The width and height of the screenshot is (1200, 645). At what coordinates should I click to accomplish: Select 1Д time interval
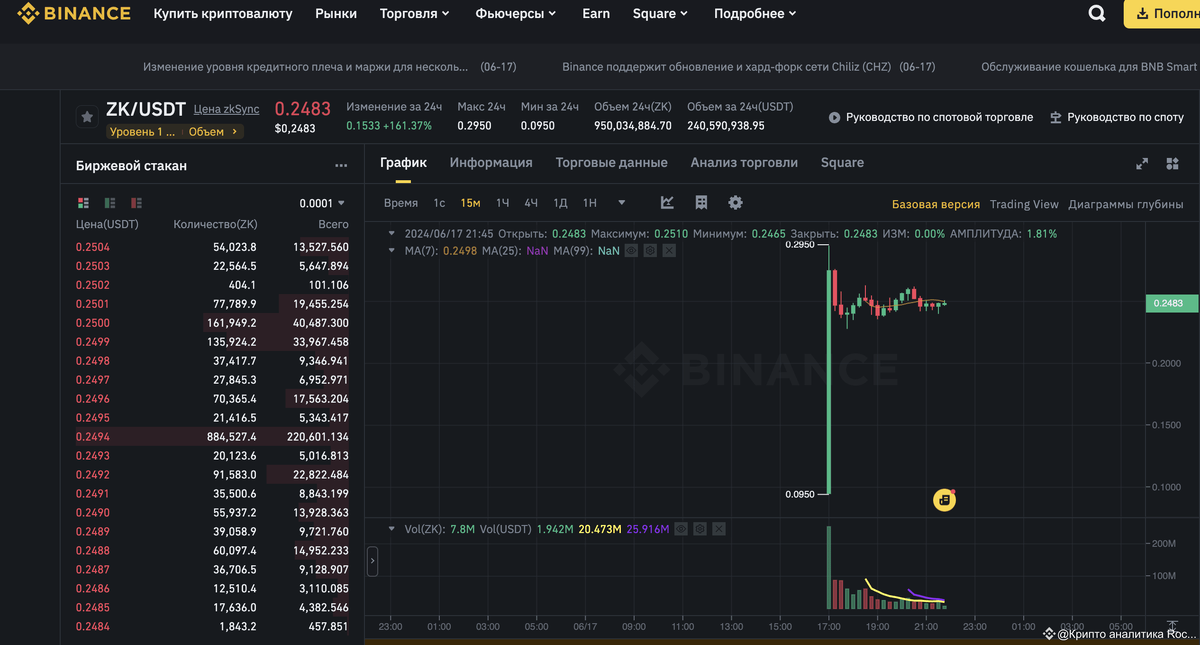[x=560, y=203]
